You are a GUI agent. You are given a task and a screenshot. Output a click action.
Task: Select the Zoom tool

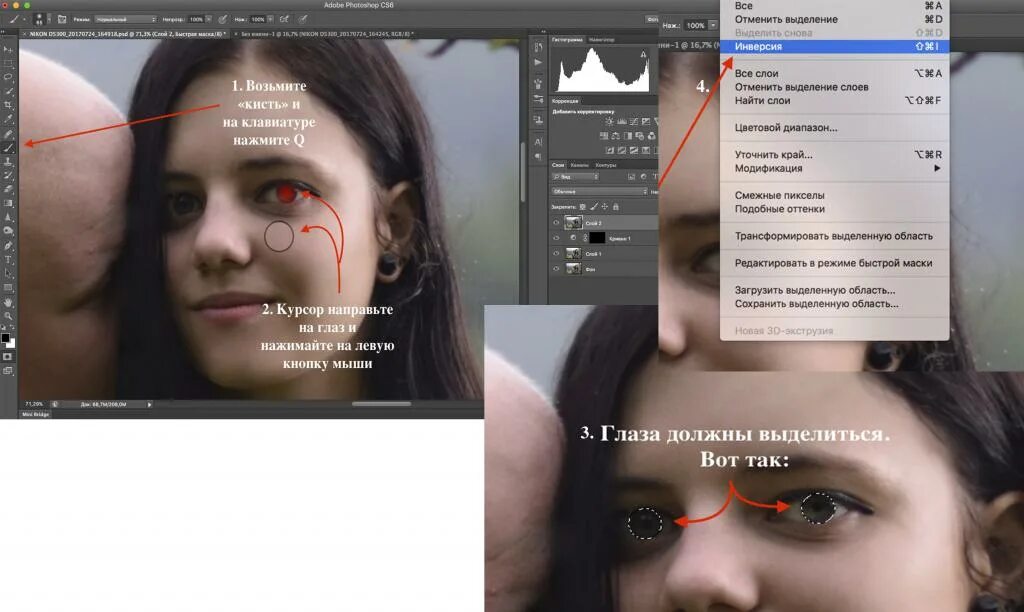point(8,316)
